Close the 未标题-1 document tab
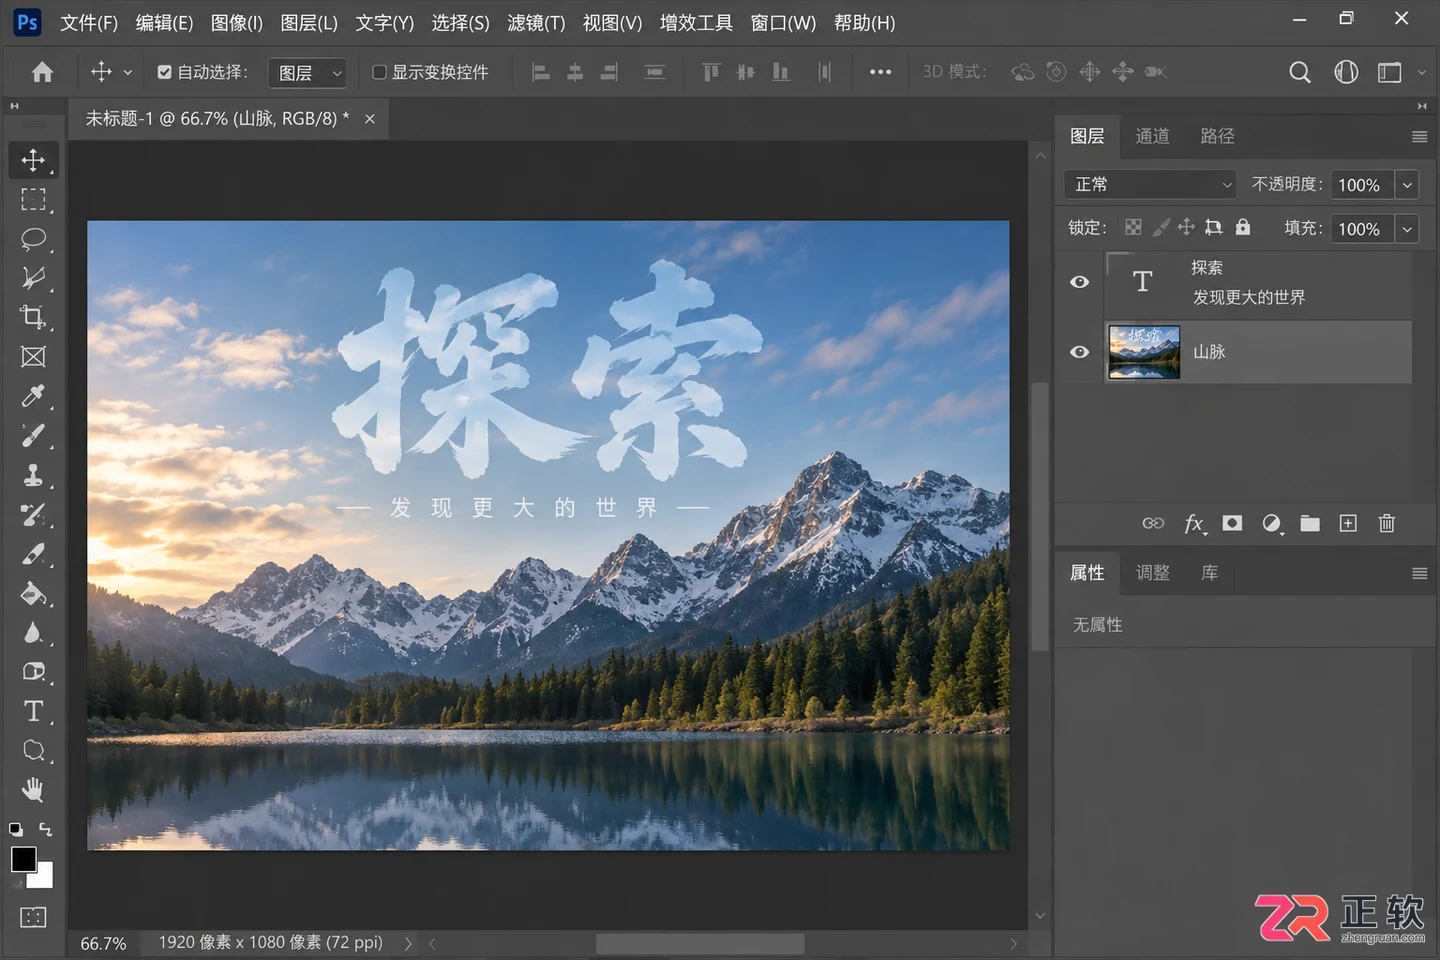 [x=370, y=118]
